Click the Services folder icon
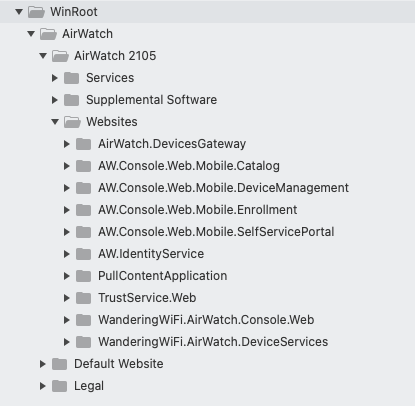 tap(72, 78)
